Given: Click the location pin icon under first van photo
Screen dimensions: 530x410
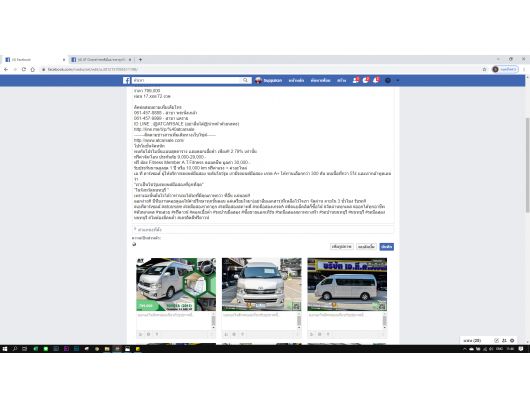Looking at the screenshot, I should (x=157, y=334).
